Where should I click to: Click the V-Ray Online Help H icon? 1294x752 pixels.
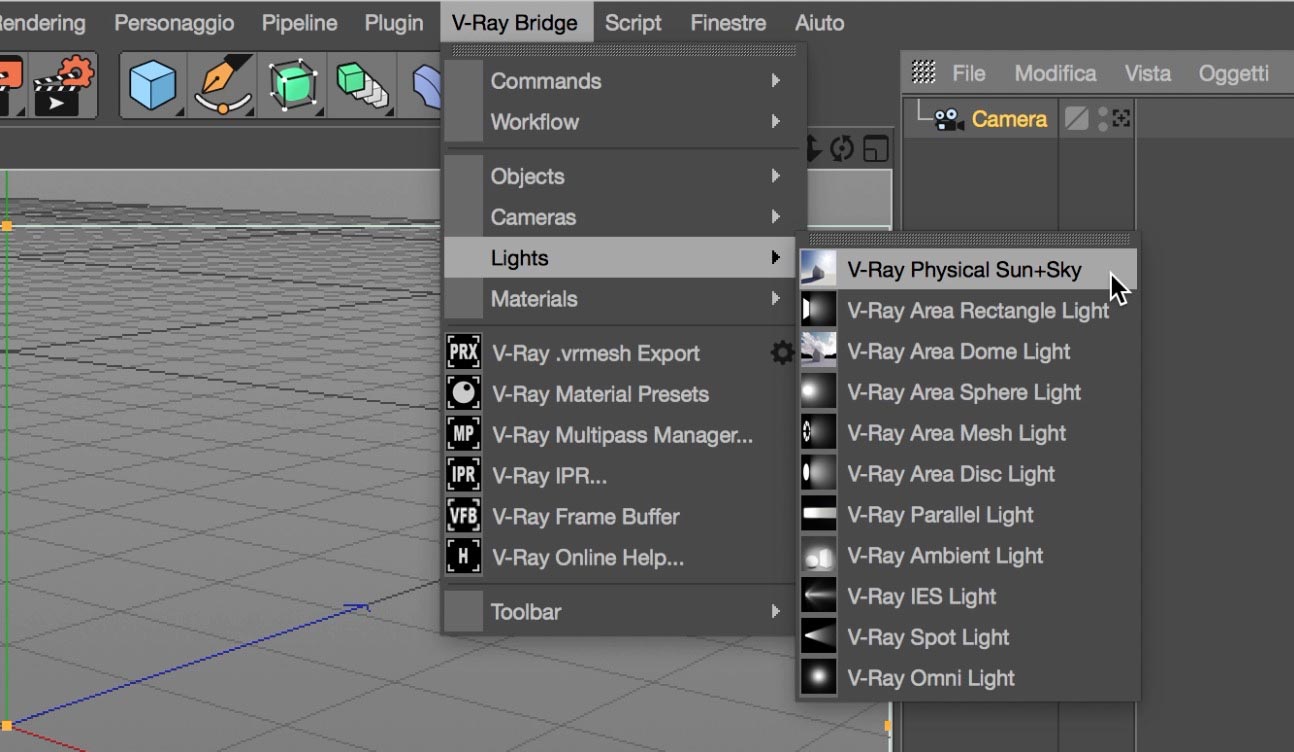coord(464,558)
